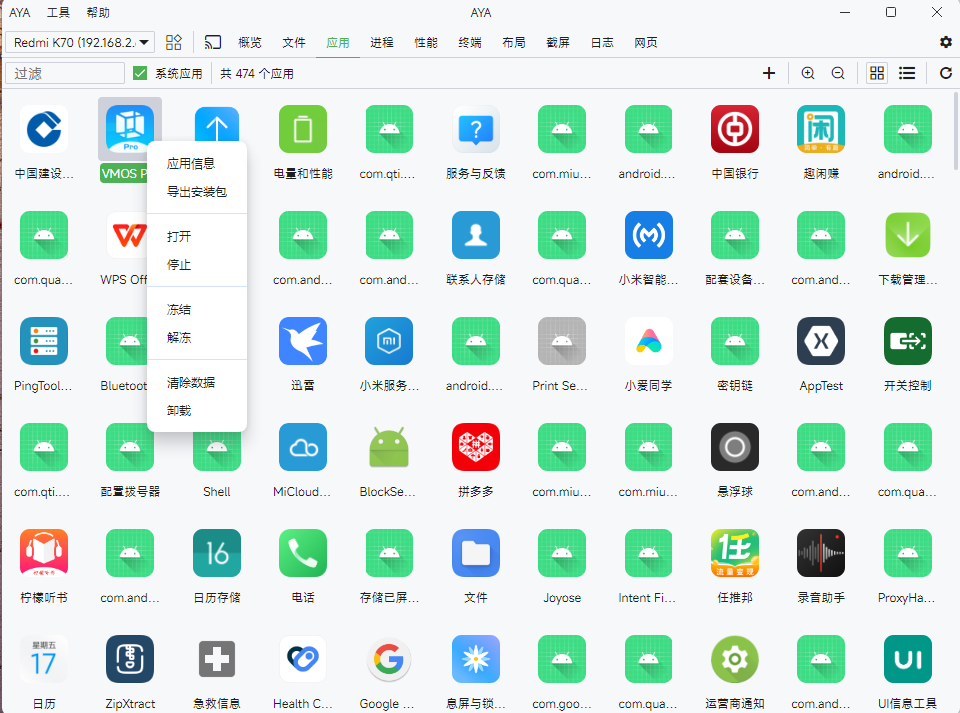Screen dimensions: 960x713
Task: Select the 运营商通知 app icon
Action: click(x=735, y=659)
